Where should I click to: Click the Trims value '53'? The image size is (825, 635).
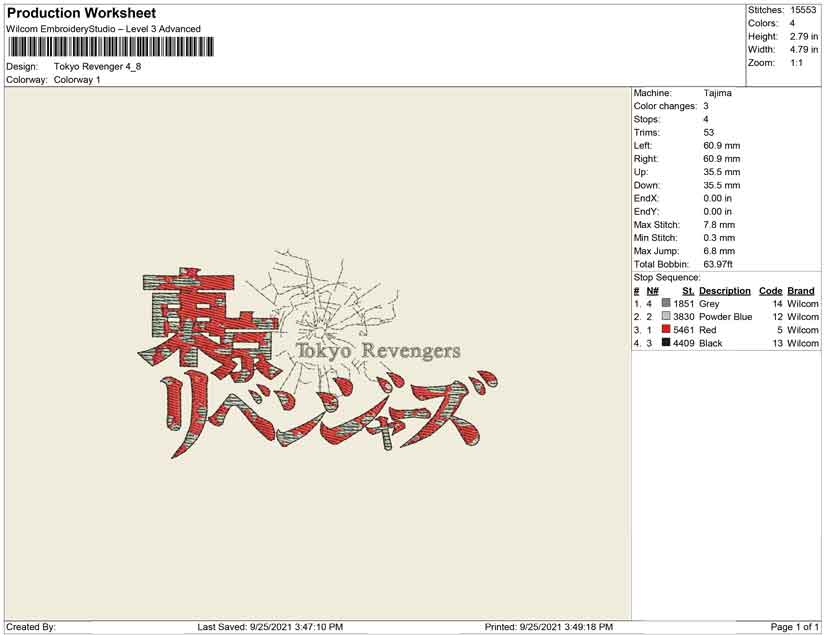(x=709, y=133)
